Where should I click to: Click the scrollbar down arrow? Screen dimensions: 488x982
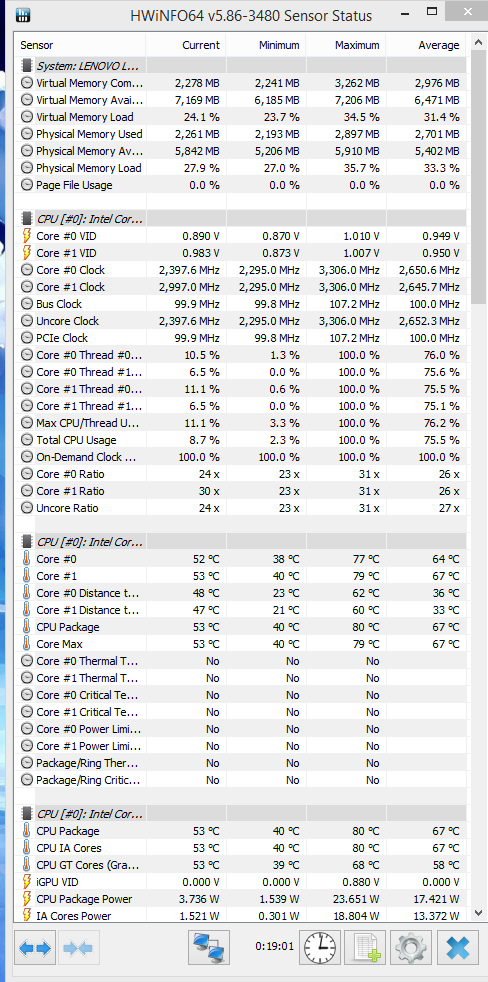[x=479, y=913]
